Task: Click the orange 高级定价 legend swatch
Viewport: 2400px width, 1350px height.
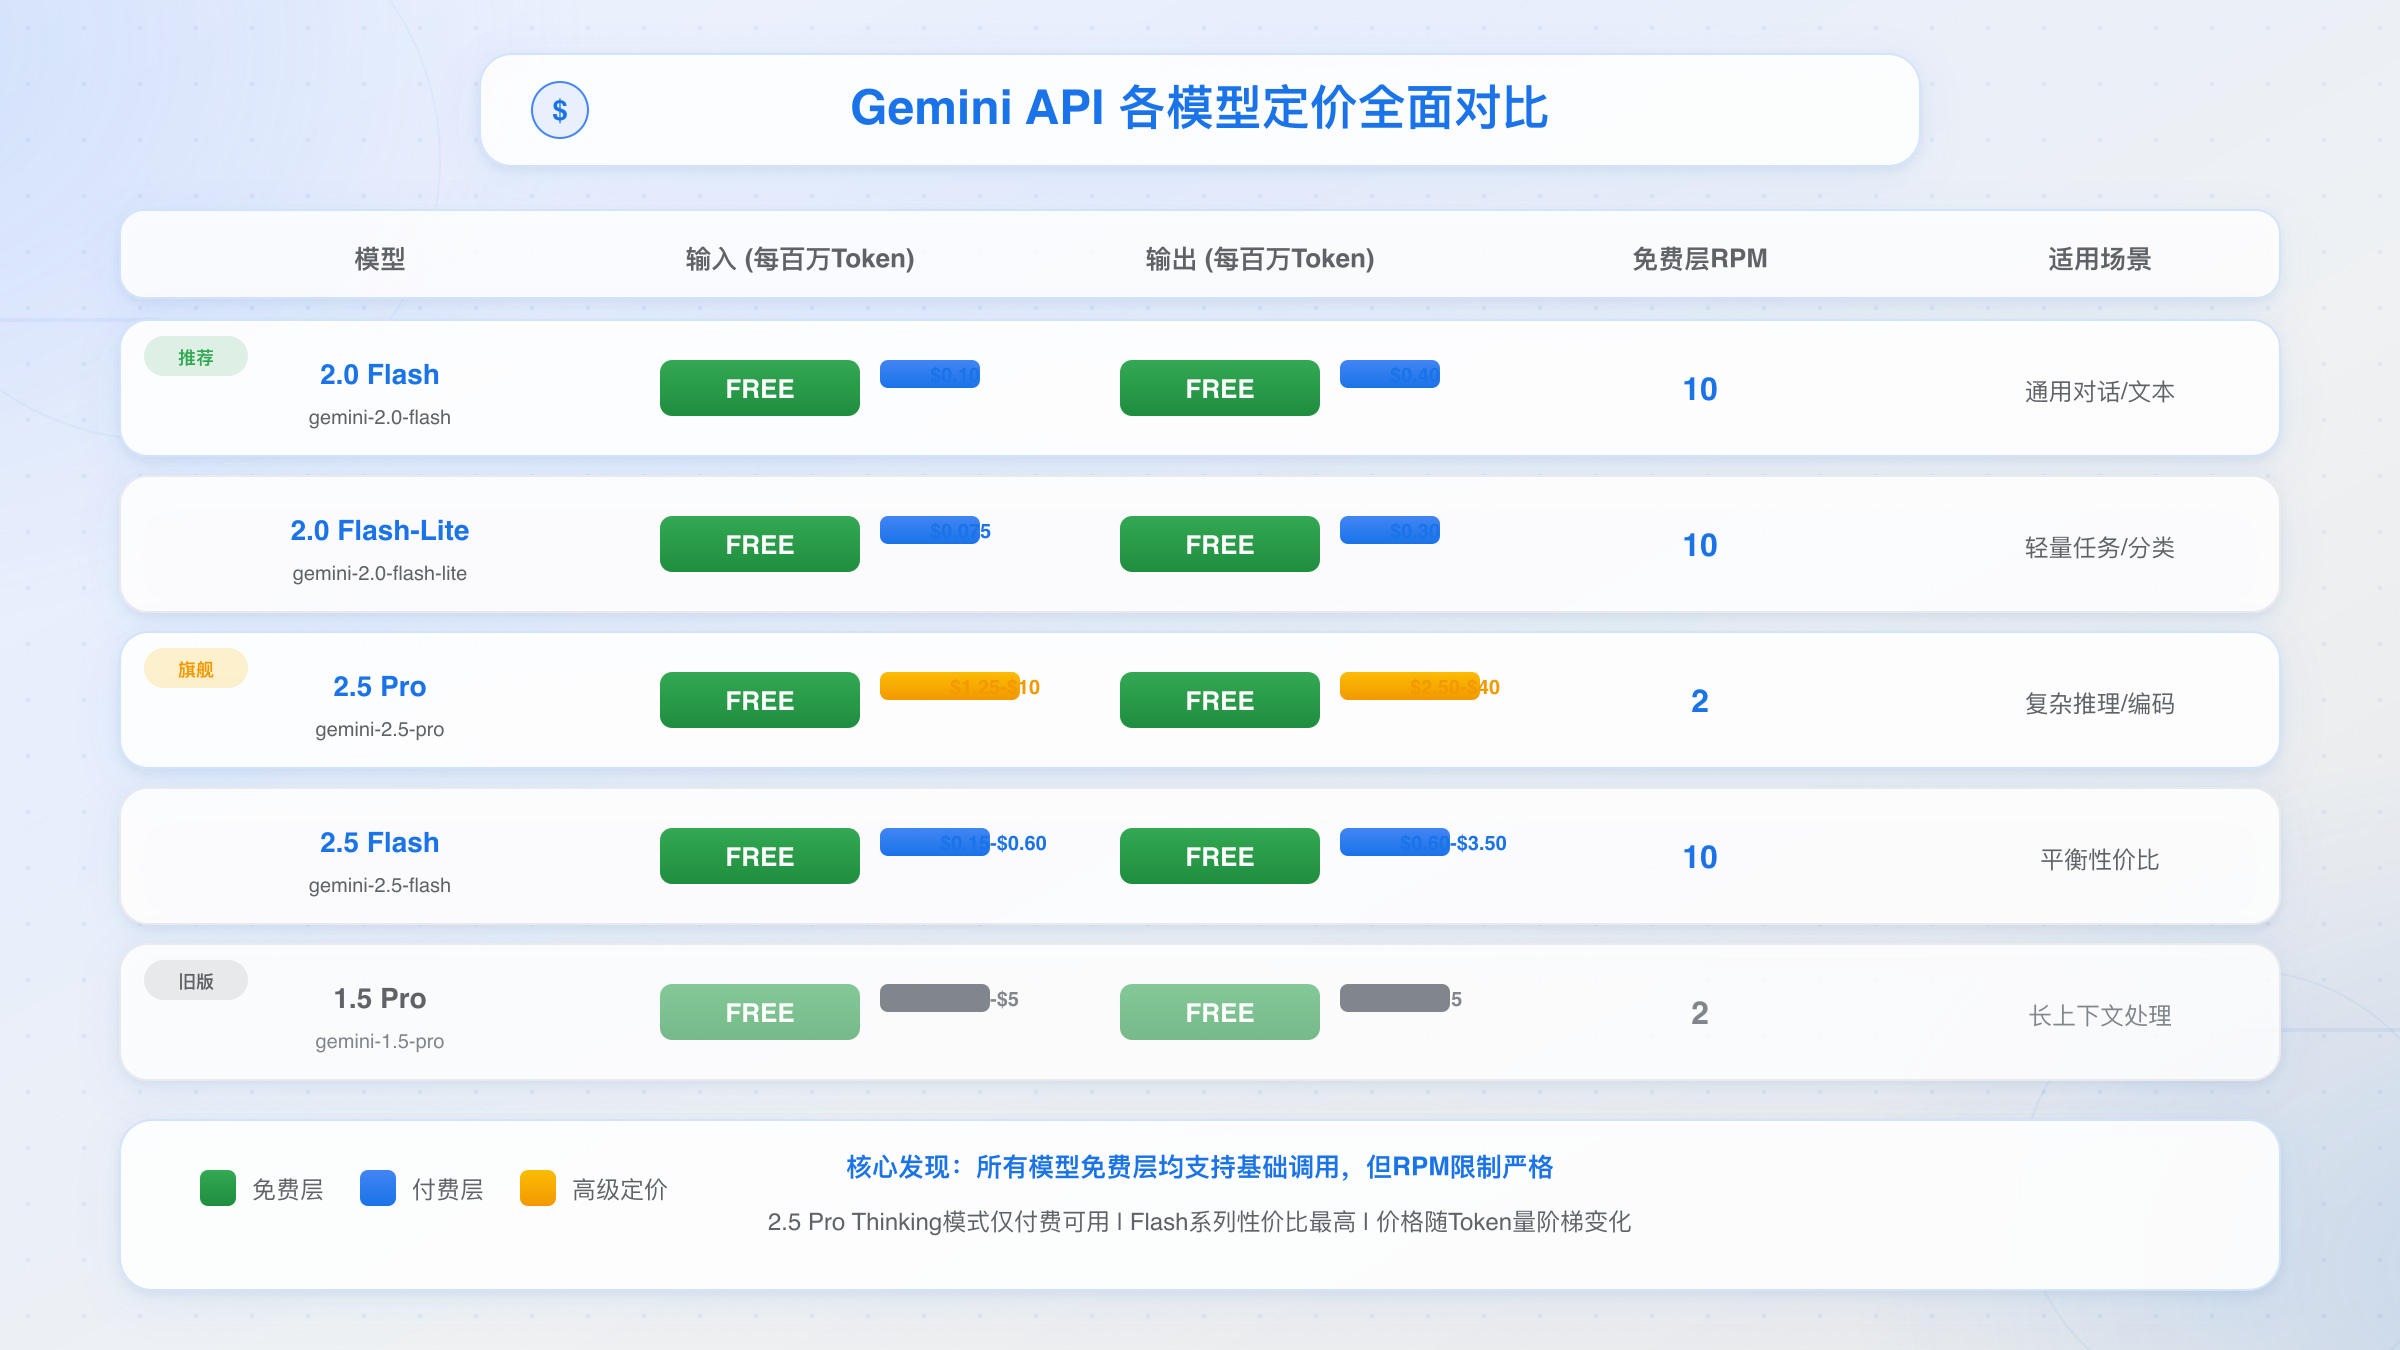Action: point(538,1188)
